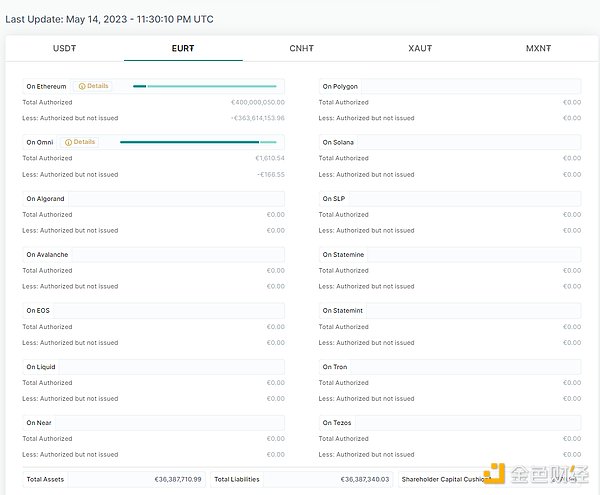Open Details for On Omni
Screen dimensions: 600x495
(84, 142)
